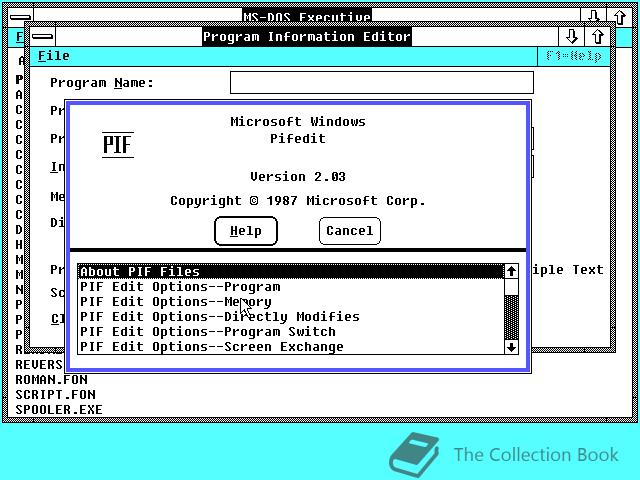The height and width of the screenshot is (480, 640).
Task: Click the help list scrollbar thumb
Action: point(511,287)
